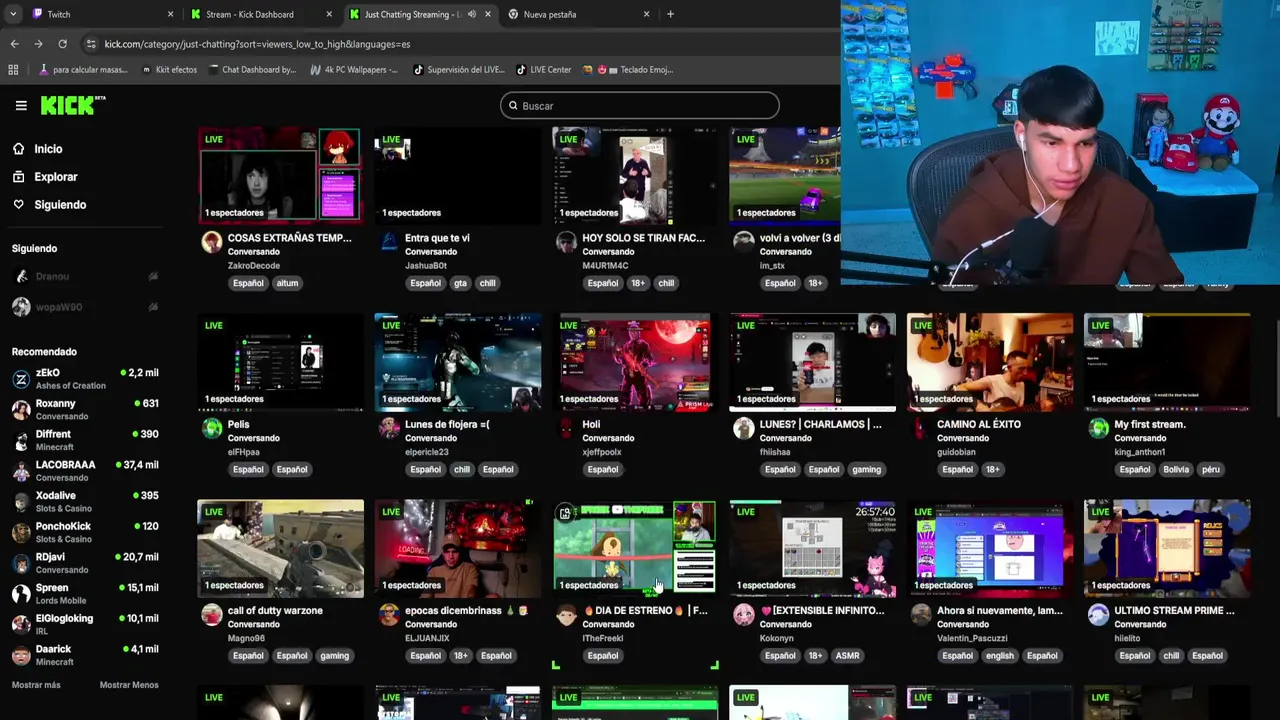1280x720 pixels.
Task: Click the 'english' tag on Valentin_Pascuzzi
Action: pos(999,656)
